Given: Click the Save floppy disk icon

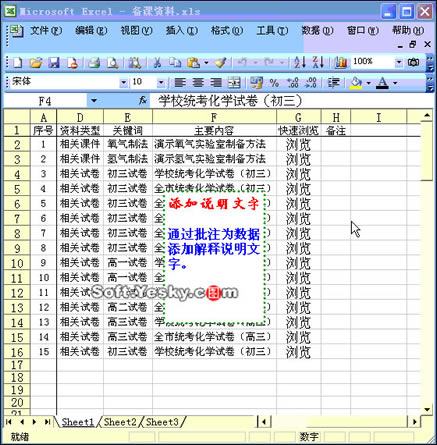Looking at the screenshot, I should (x=54, y=62).
